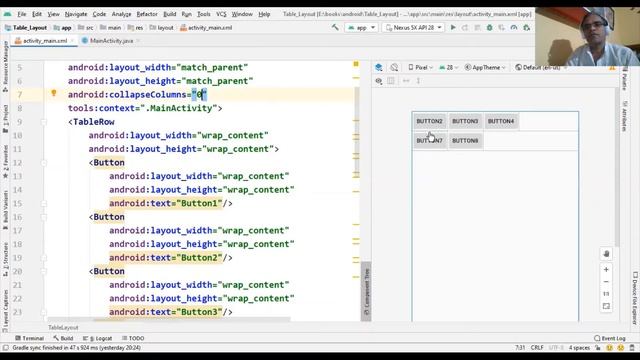Click the TableLayout breadcrumb below the editor

tap(63, 328)
